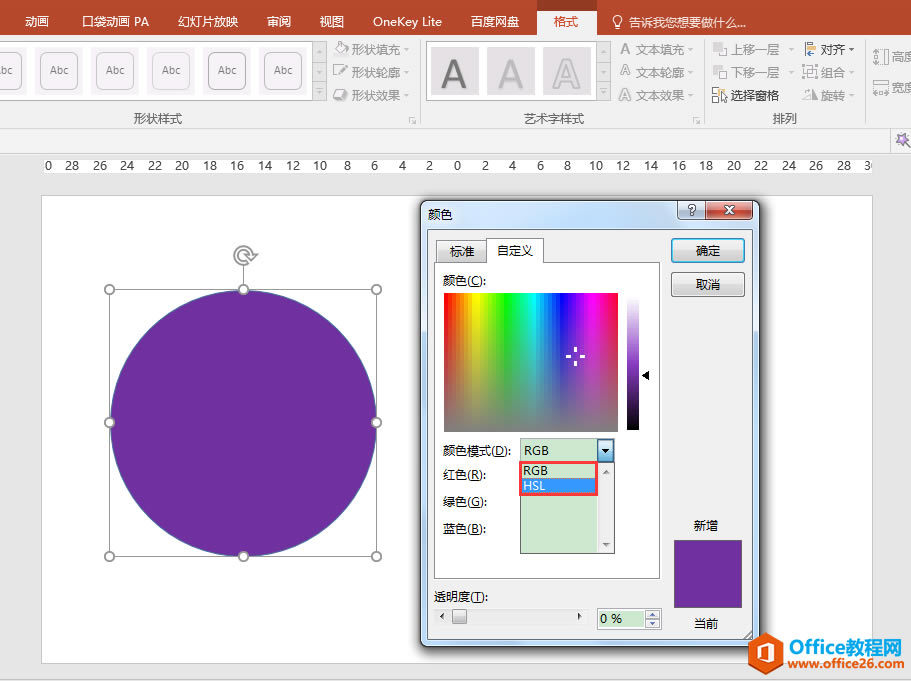Click the luminance slider bar
Viewport: 911px width, 681px height.
click(x=633, y=364)
